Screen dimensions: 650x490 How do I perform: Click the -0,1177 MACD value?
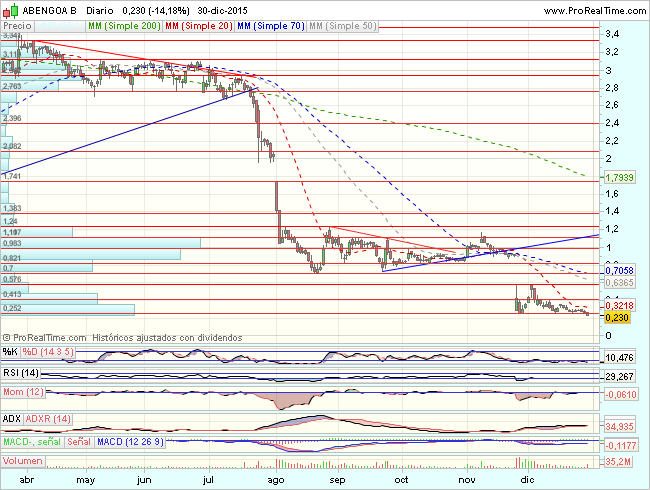621,446
